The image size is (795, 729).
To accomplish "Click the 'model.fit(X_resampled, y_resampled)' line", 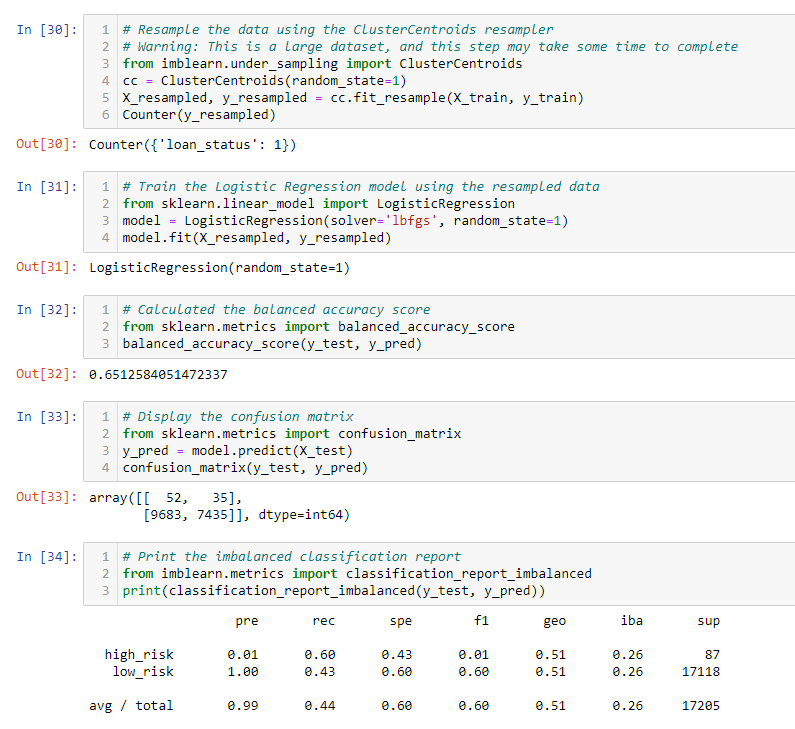I will pos(257,238).
